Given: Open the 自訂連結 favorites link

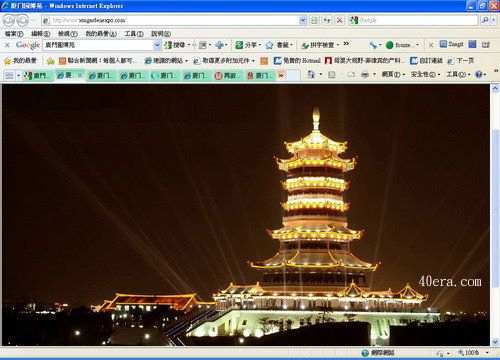Looking at the screenshot, I should pyautogui.click(x=427, y=61).
